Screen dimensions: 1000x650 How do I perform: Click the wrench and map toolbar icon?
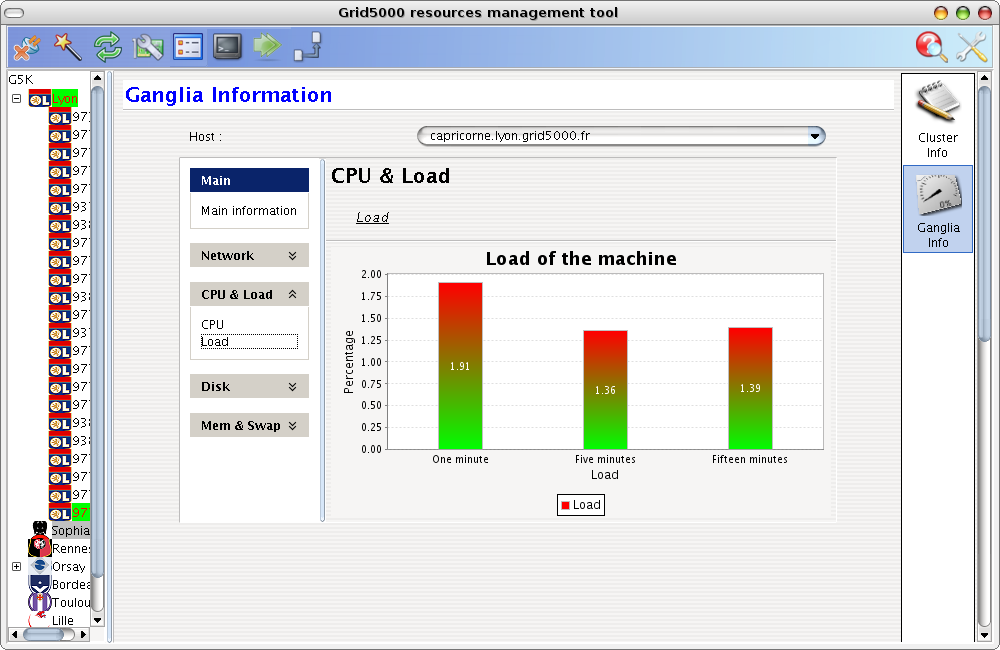click(x=148, y=47)
